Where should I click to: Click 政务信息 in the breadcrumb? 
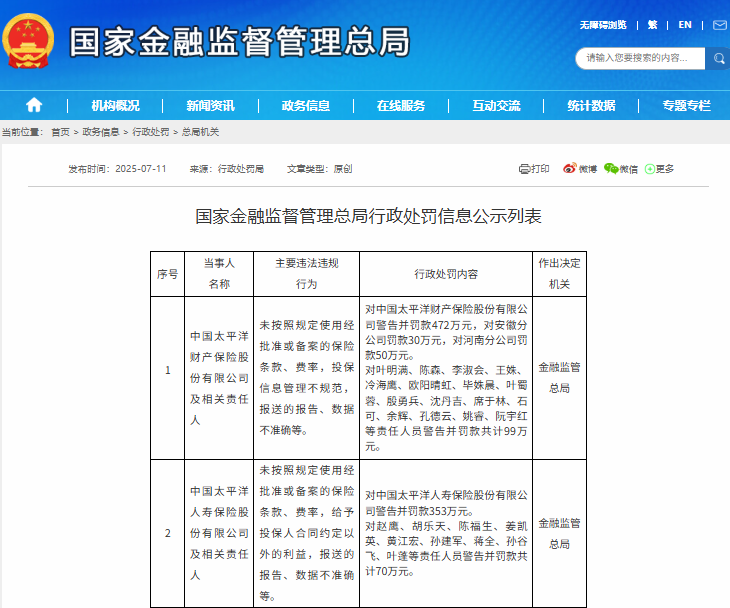tap(101, 132)
